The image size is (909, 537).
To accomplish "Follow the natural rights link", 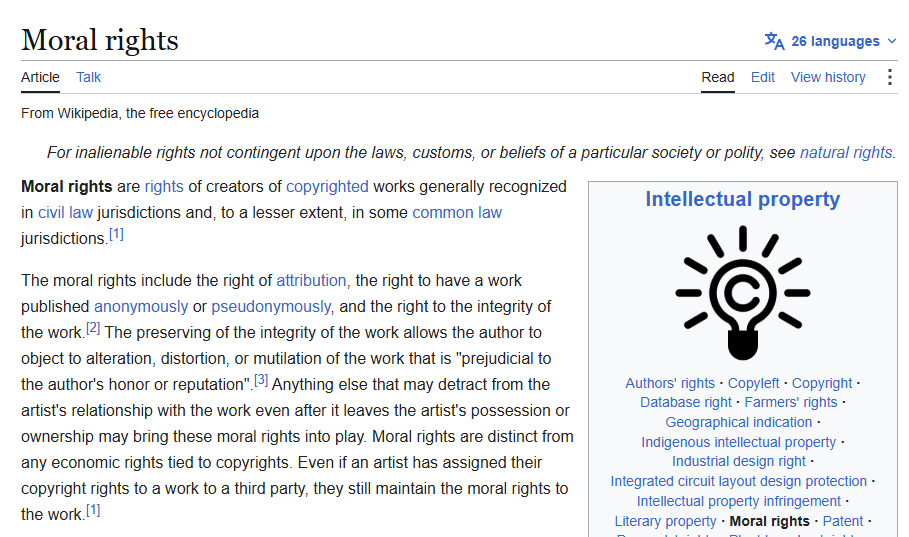I will pos(846,153).
